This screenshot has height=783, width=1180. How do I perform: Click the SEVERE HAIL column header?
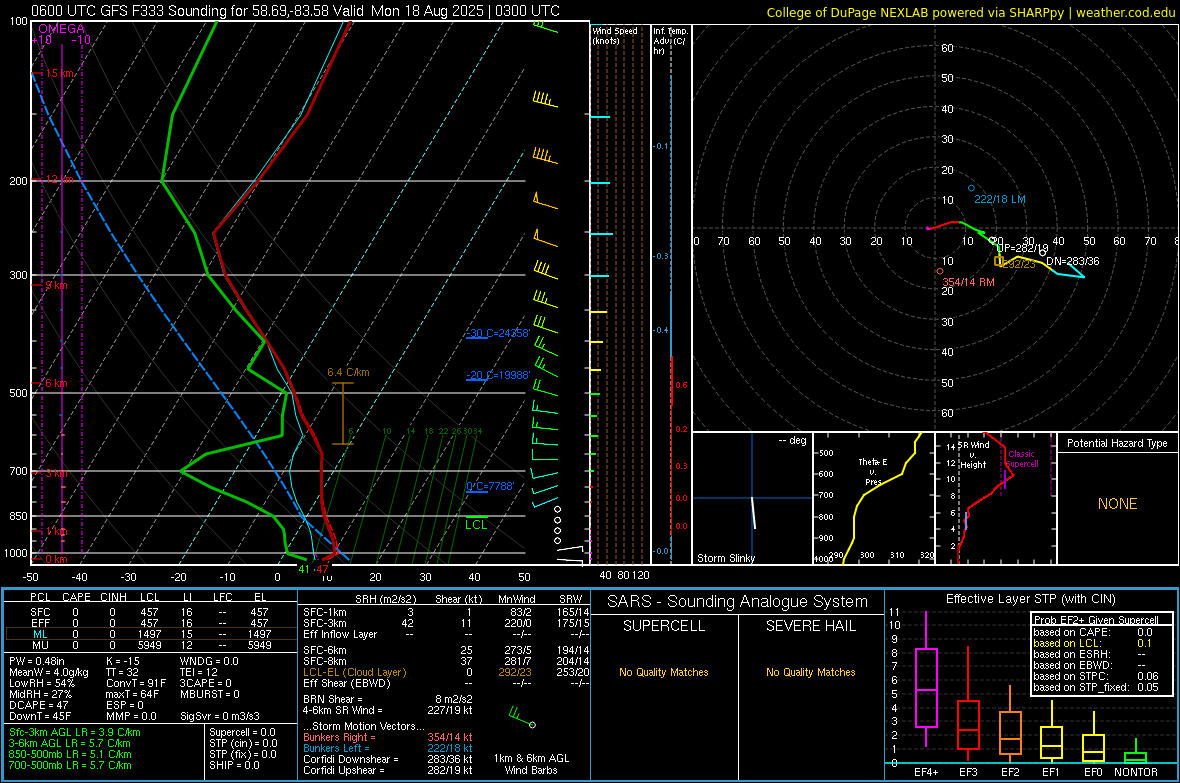click(810, 626)
